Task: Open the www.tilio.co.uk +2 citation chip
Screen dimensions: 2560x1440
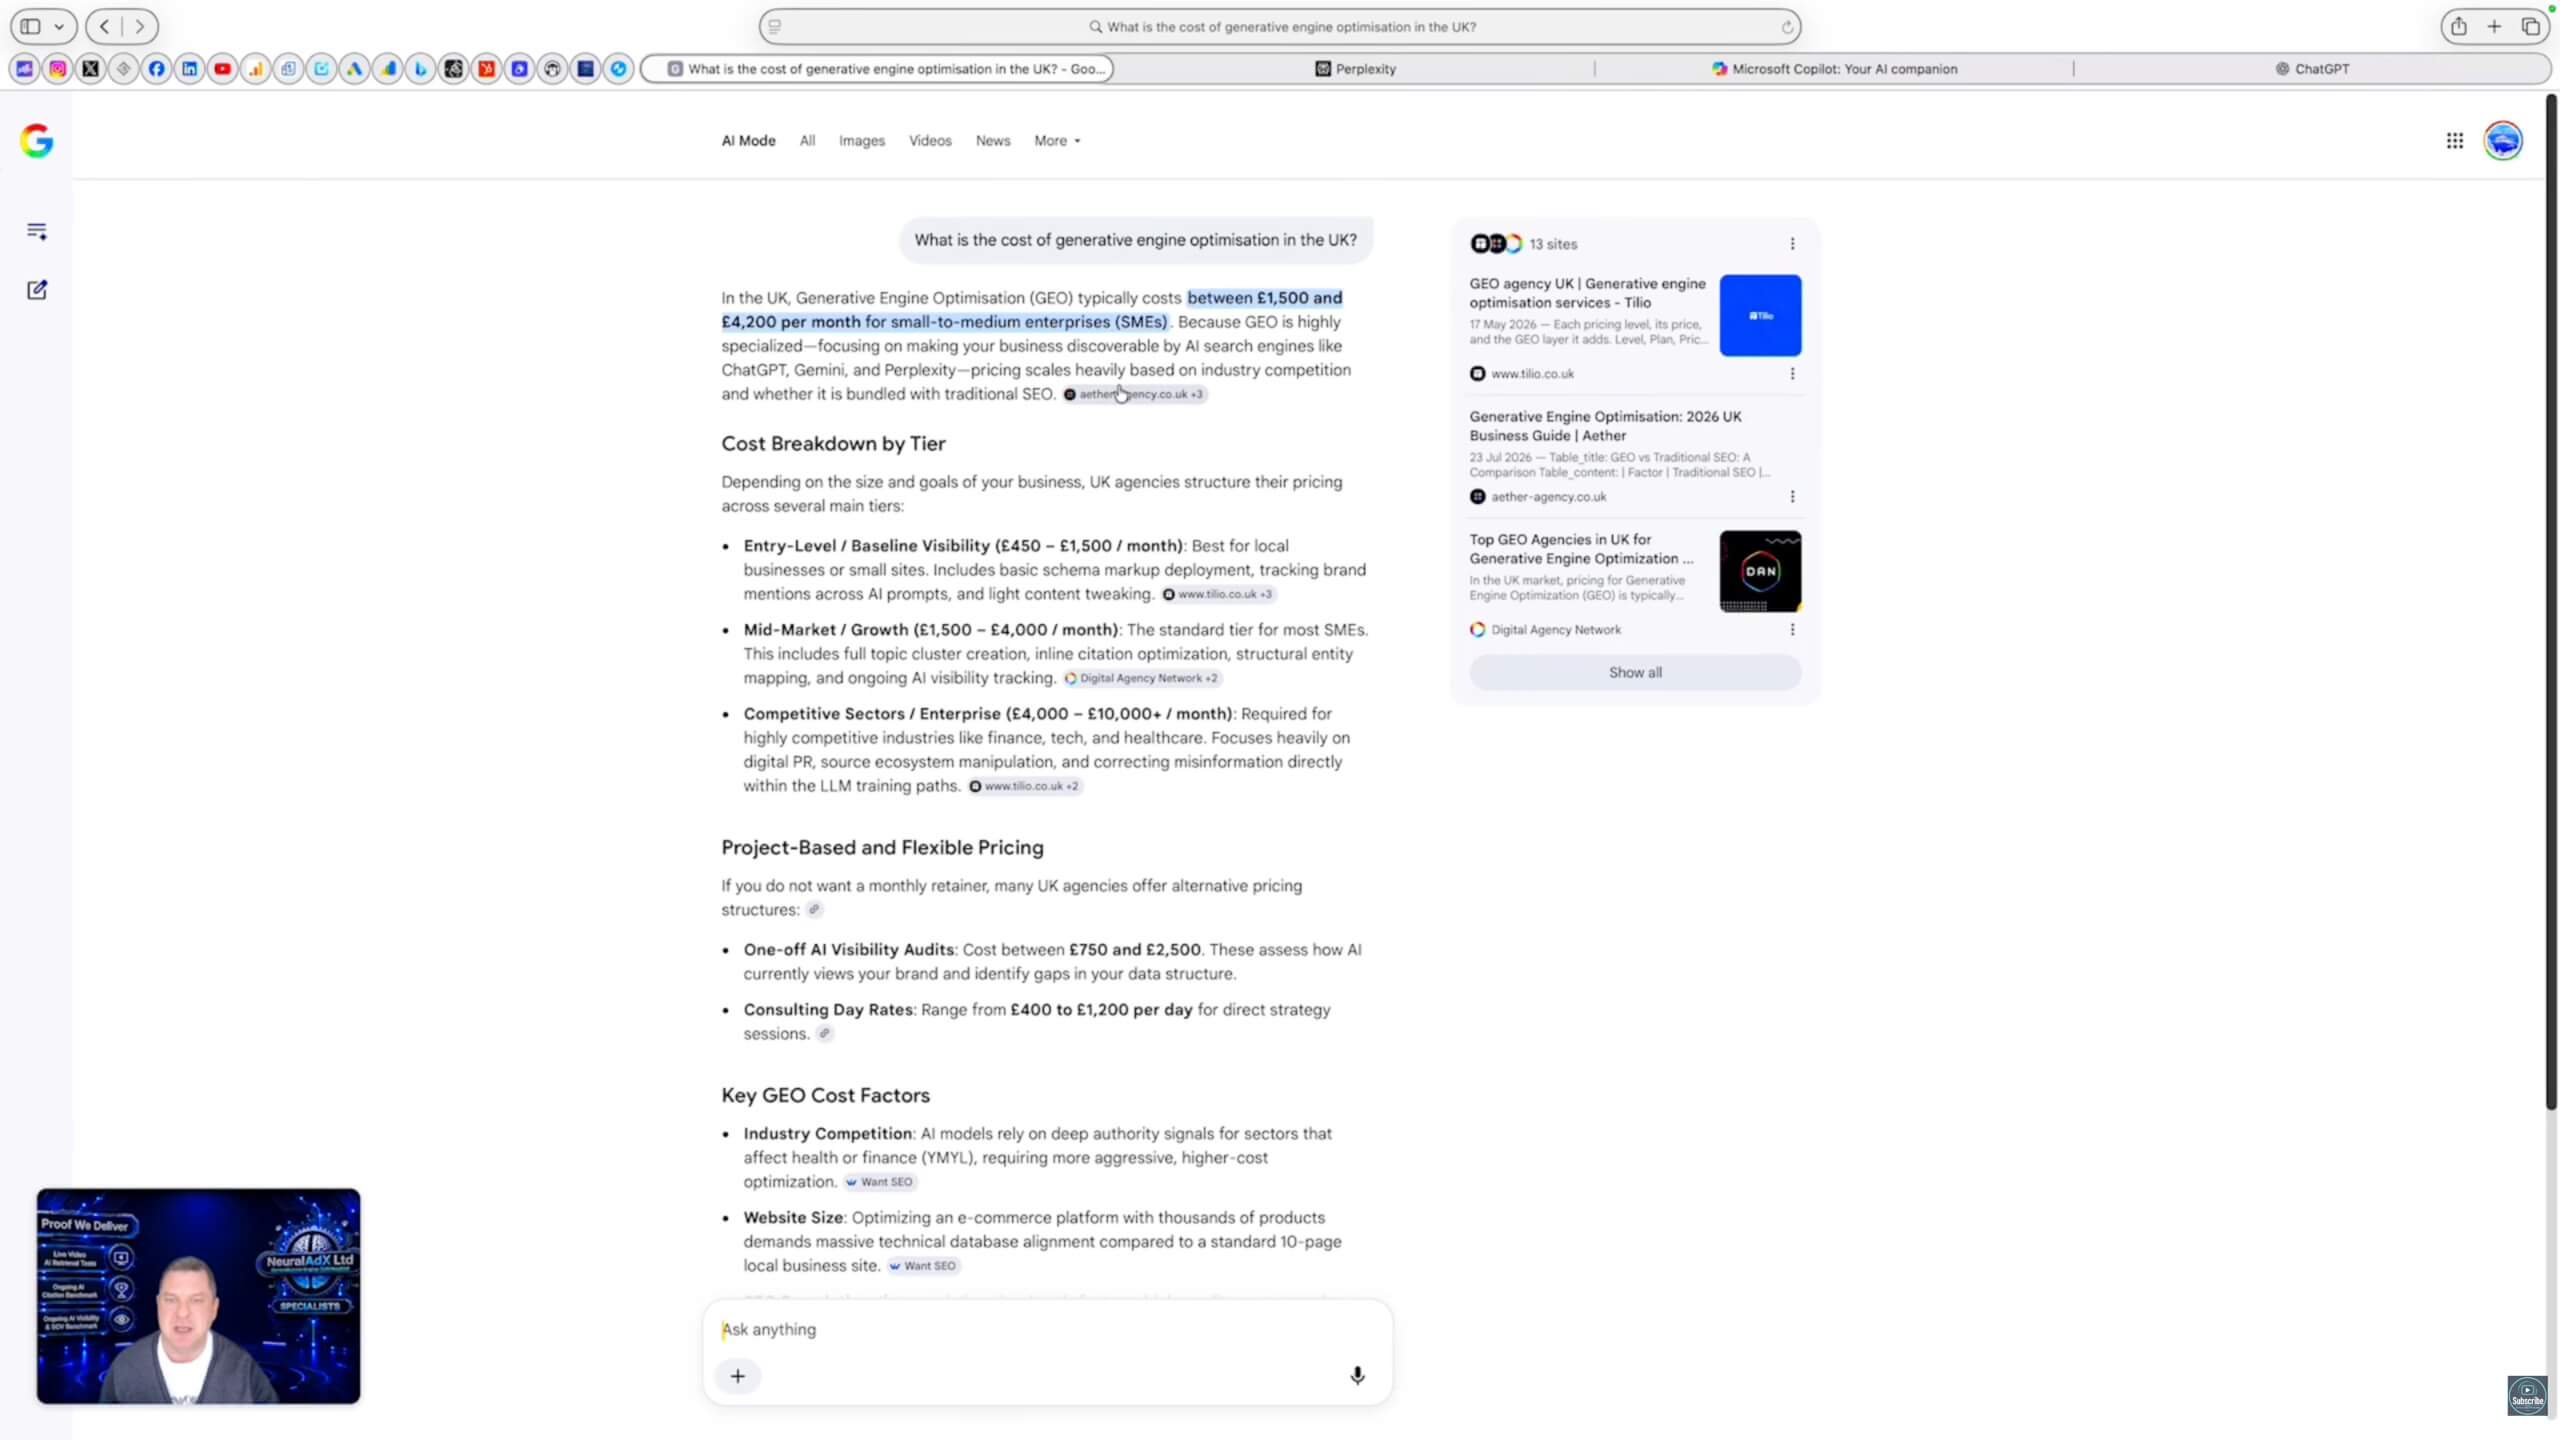Action: click(1025, 787)
